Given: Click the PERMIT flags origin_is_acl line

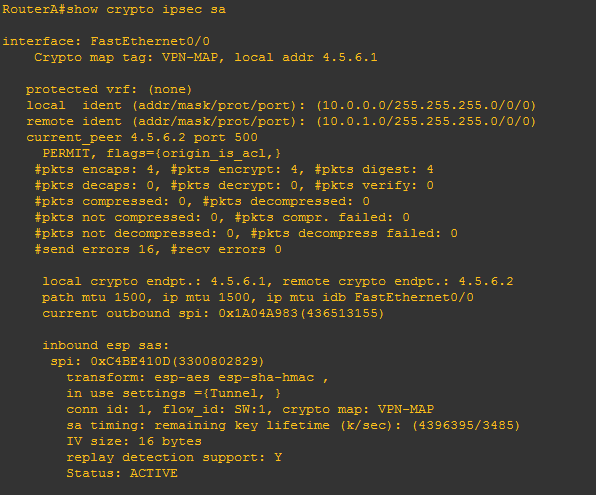Looking at the screenshot, I should coord(162,154).
